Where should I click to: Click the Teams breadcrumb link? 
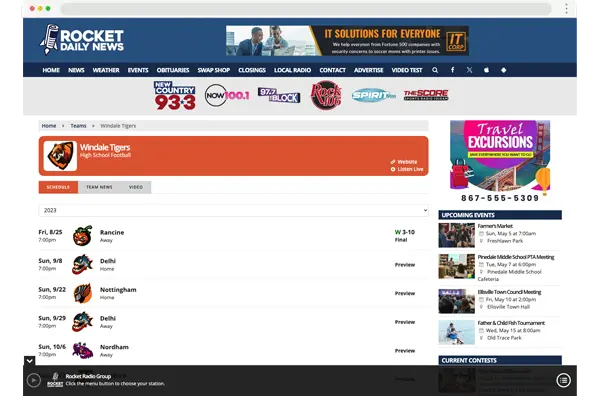tap(78, 126)
